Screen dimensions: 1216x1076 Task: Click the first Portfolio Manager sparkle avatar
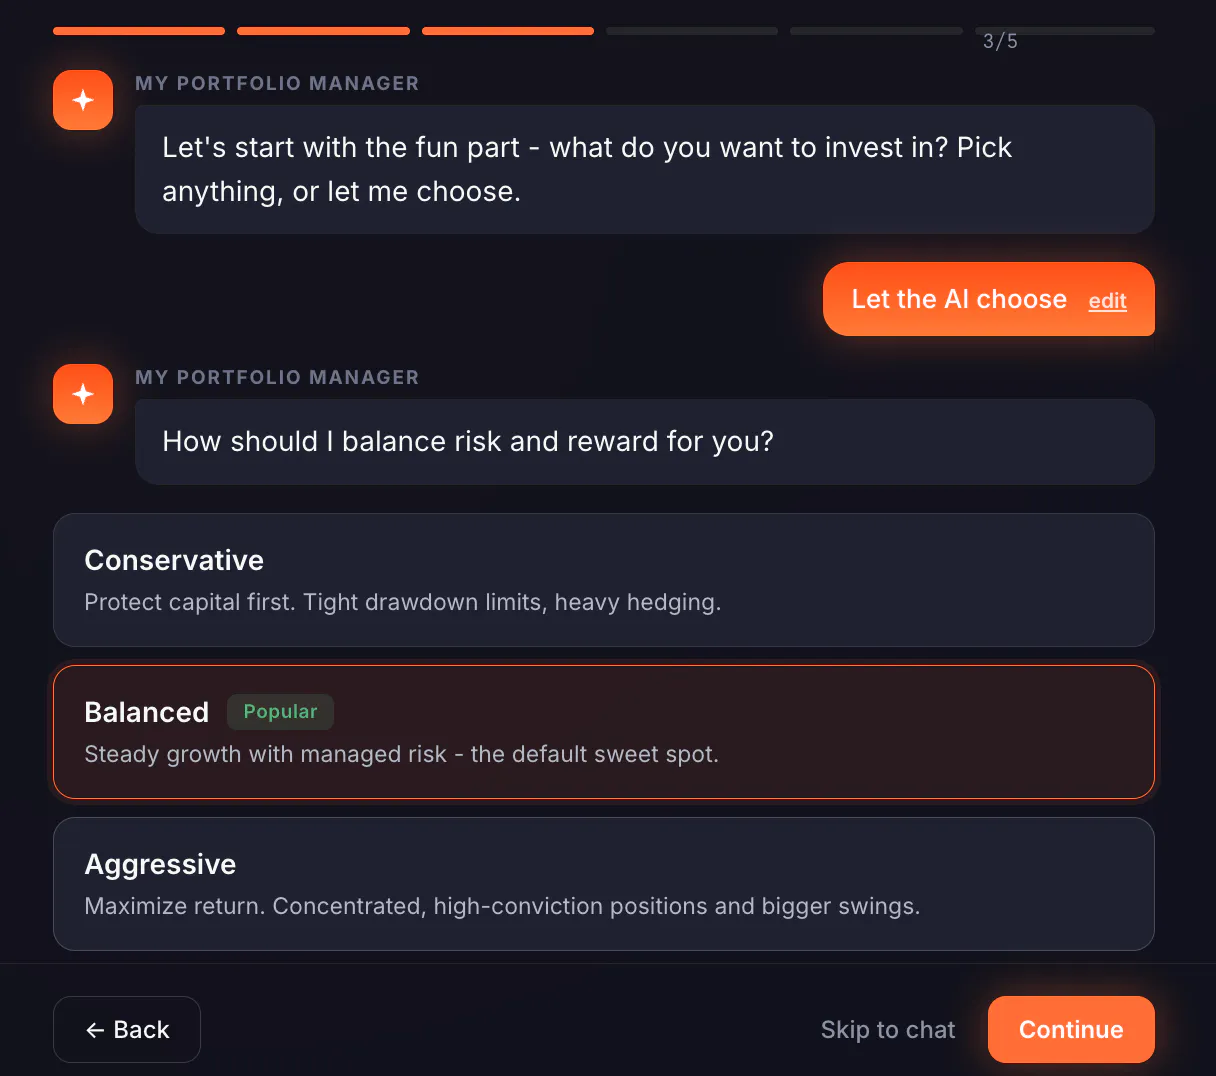(x=83, y=100)
